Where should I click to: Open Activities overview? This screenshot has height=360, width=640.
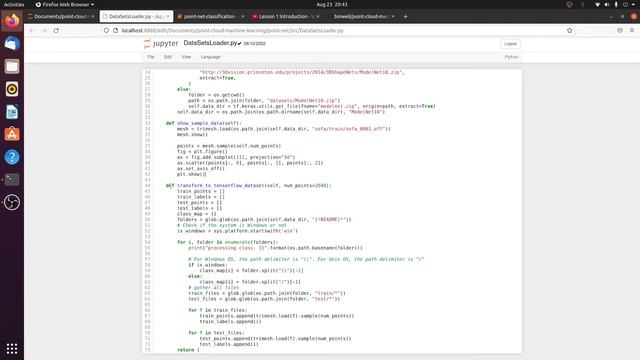[14, 4]
